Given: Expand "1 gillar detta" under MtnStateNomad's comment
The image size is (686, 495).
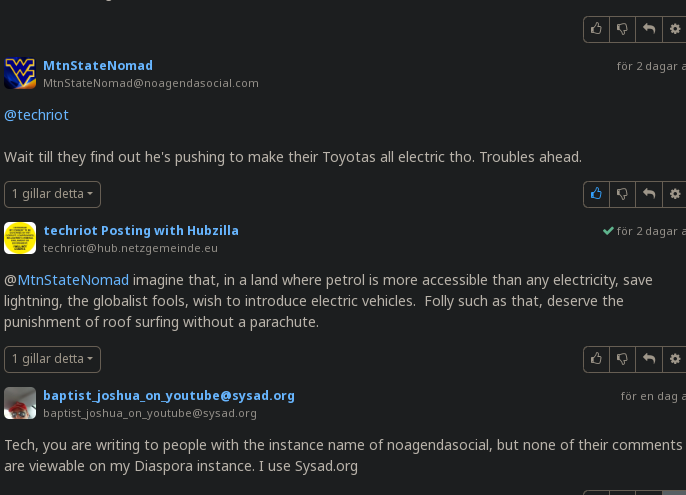Looking at the screenshot, I should point(52,194).
